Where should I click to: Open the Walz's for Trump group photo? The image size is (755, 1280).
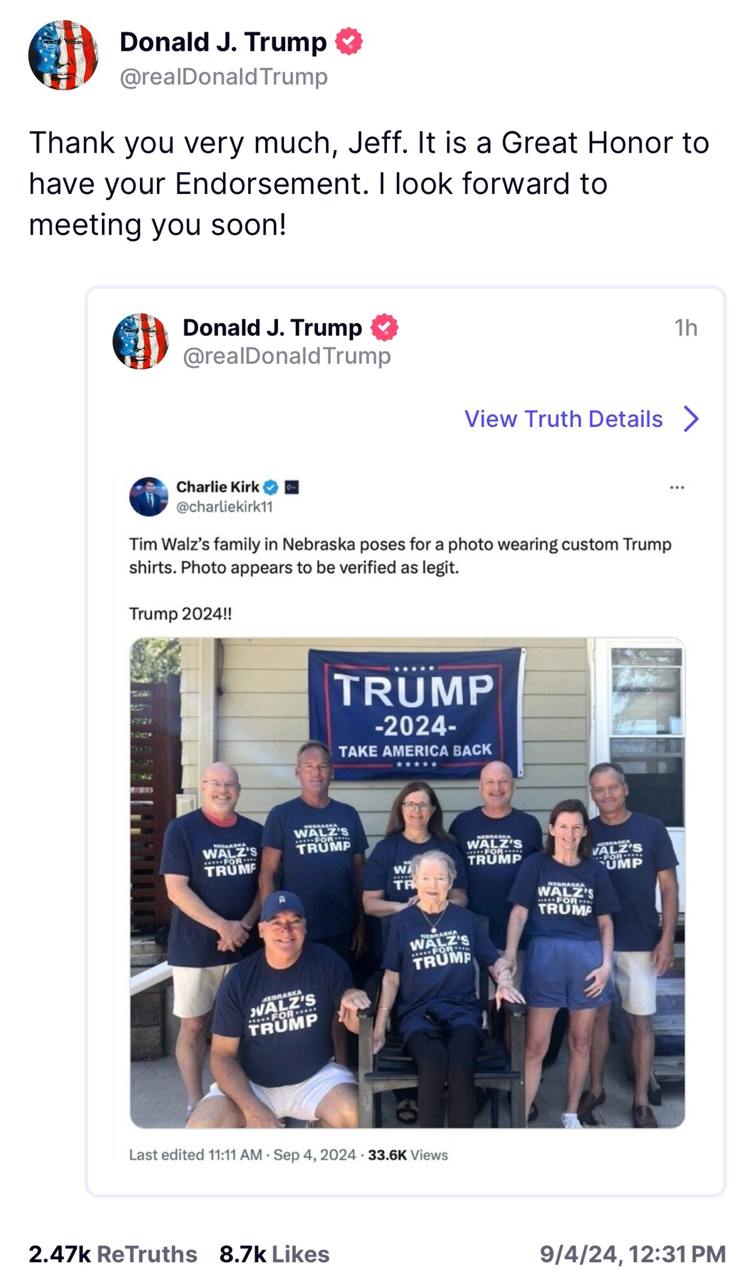click(407, 882)
